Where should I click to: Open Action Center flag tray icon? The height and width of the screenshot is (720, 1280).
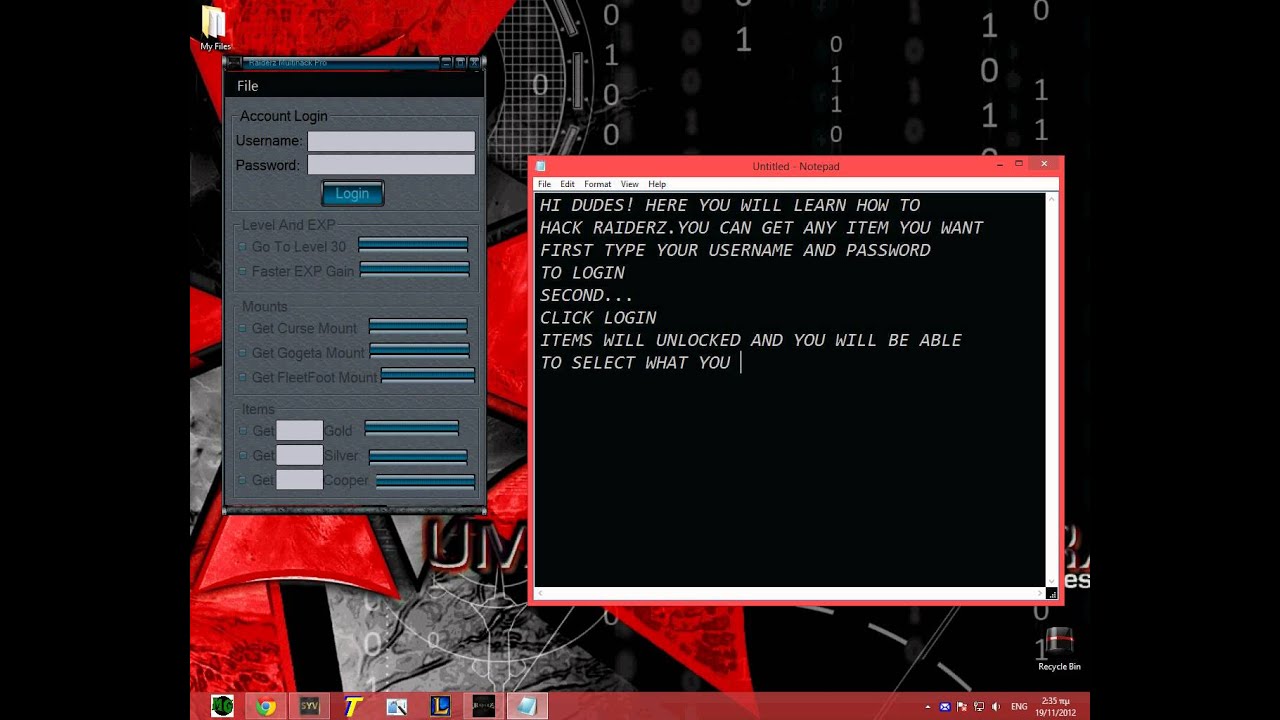pos(962,707)
